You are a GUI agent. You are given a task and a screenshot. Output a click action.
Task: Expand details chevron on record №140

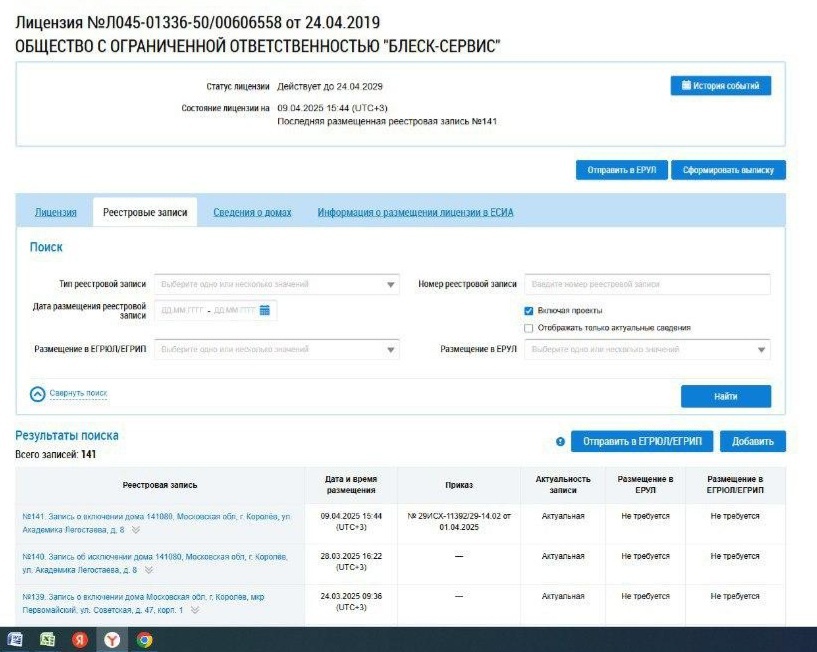(x=147, y=568)
